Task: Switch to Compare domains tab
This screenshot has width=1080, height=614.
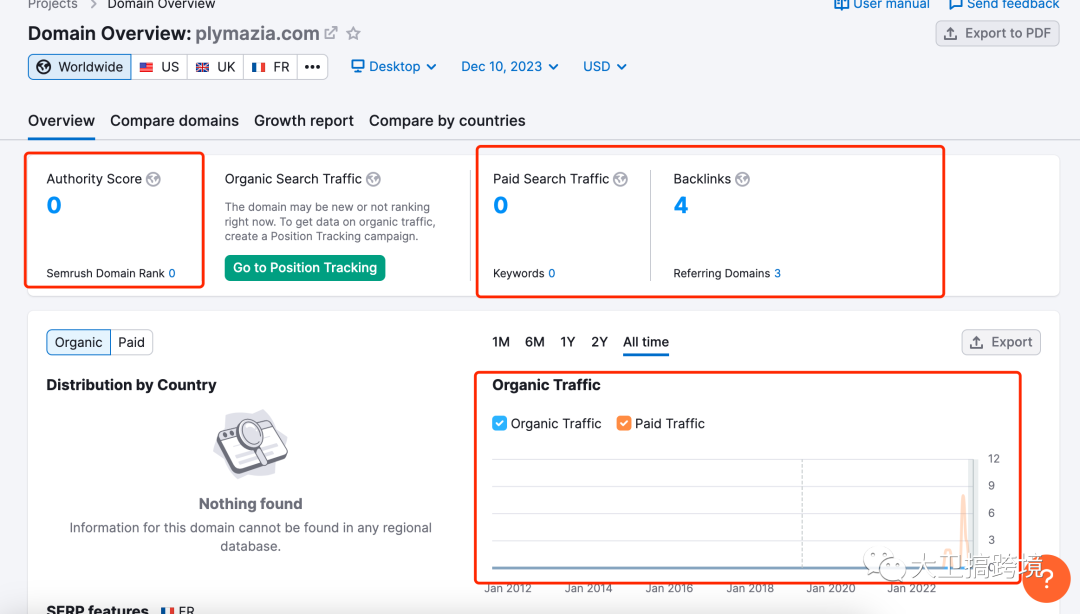Action: point(174,121)
